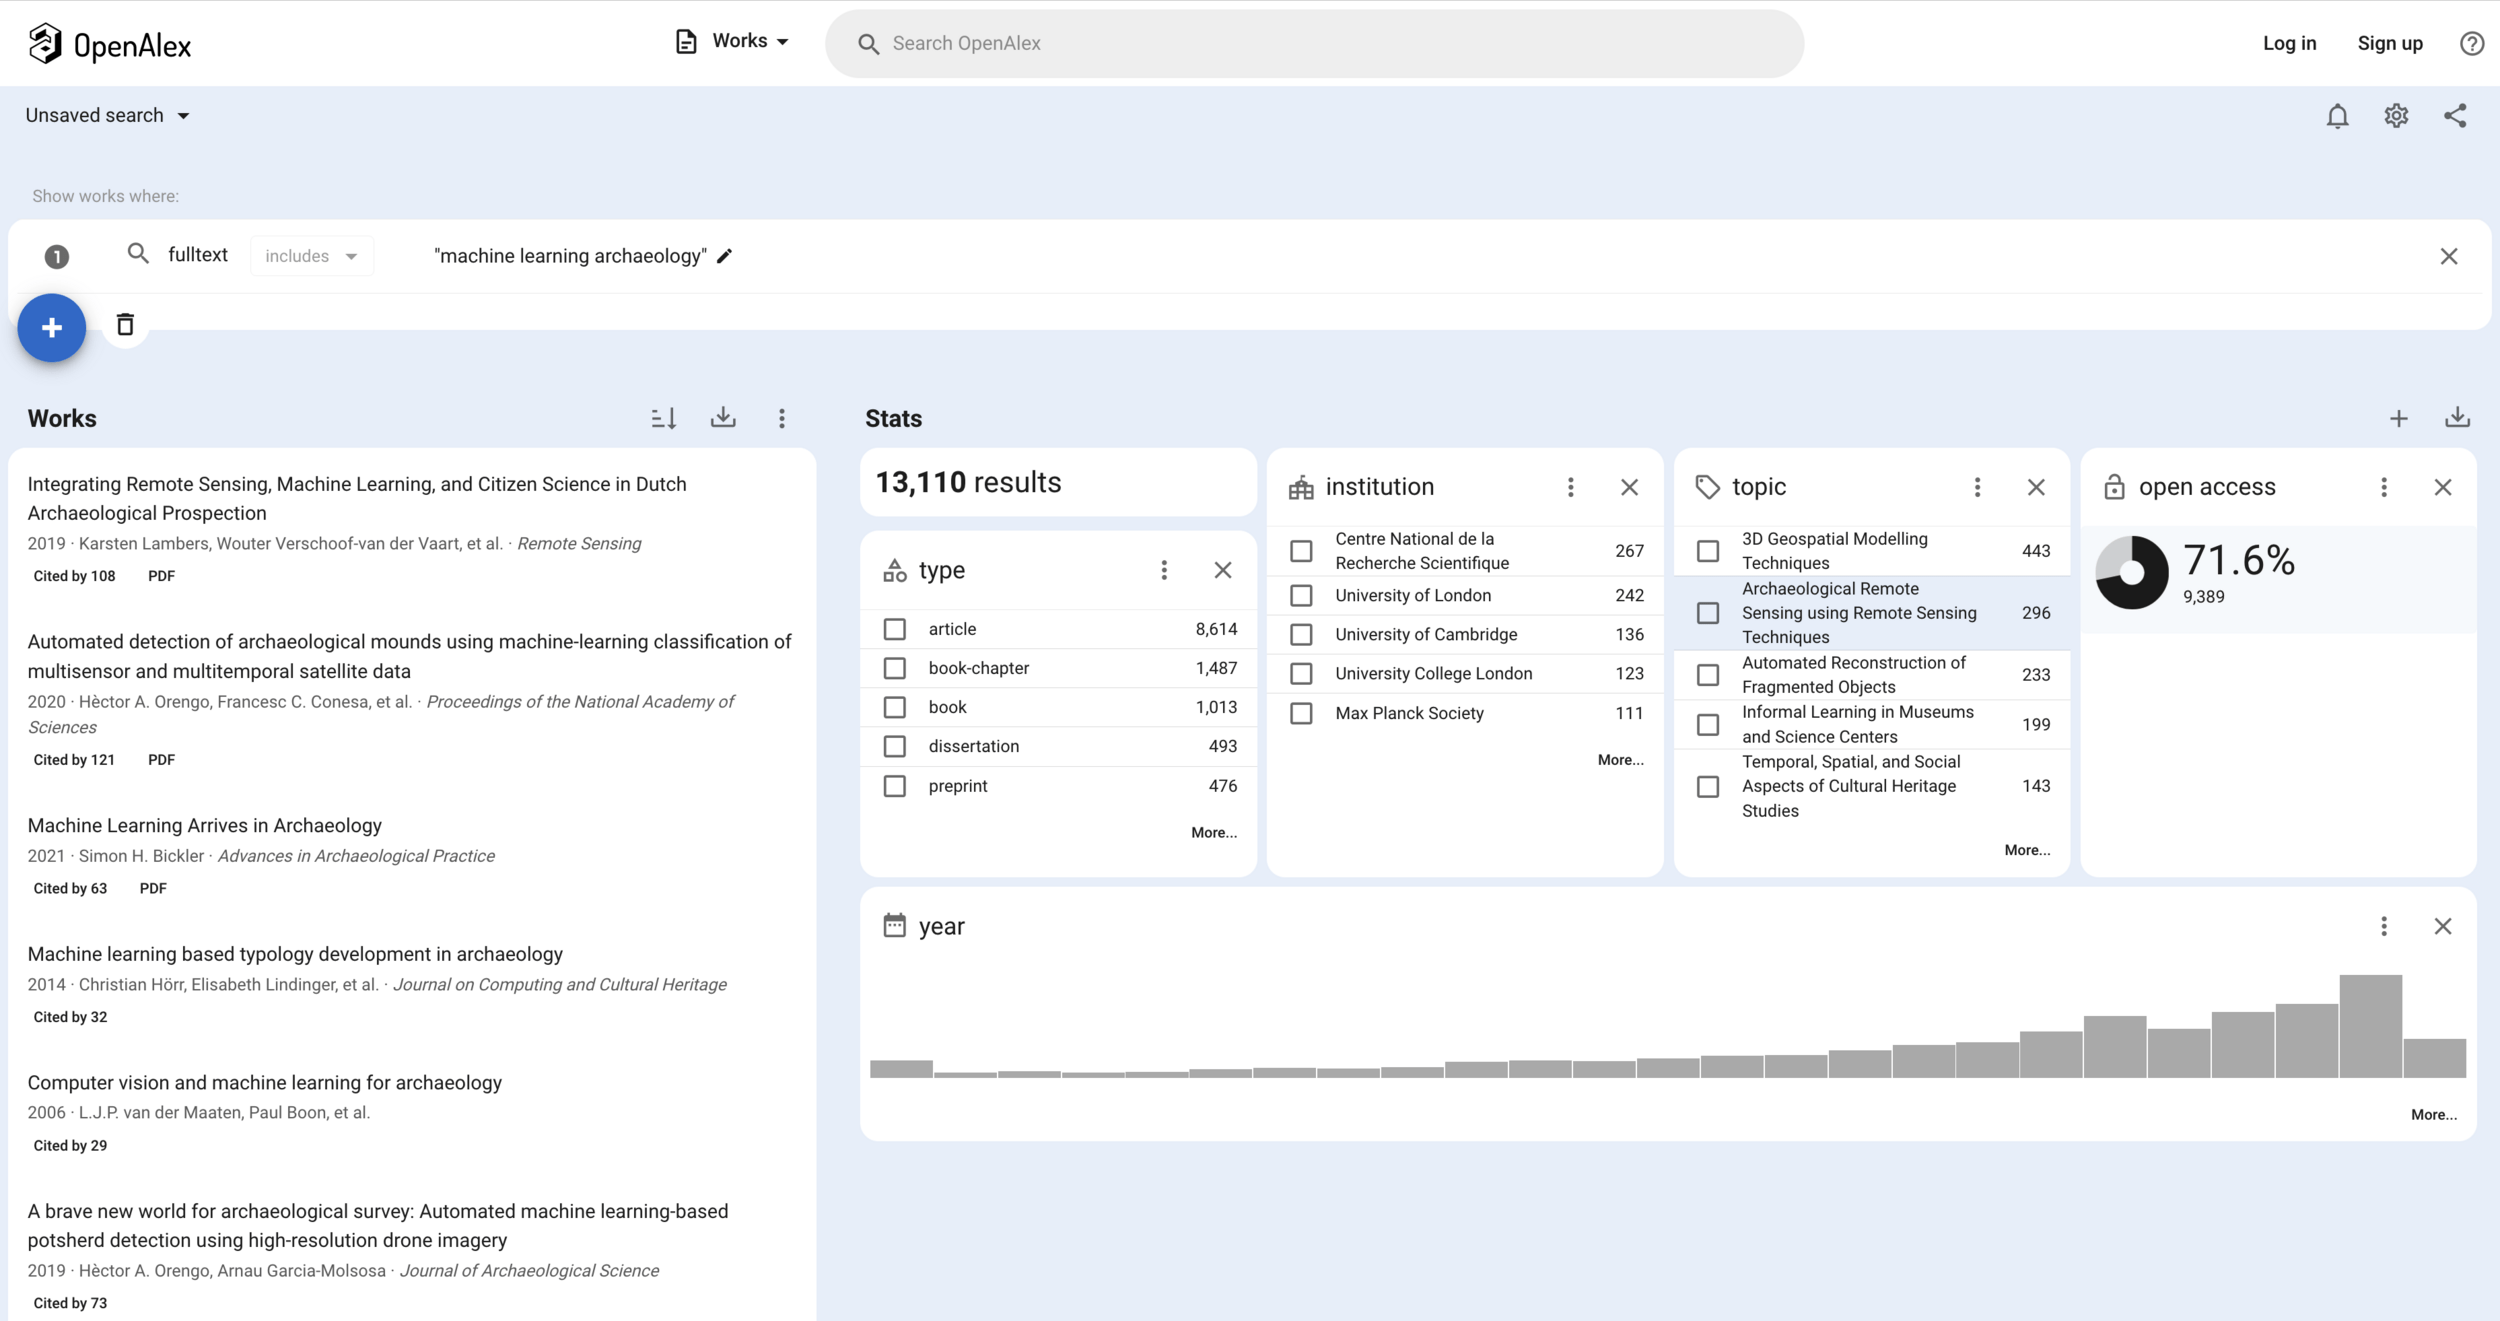
Task: Click the trash icon to clear filters
Action: pyautogui.click(x=125, y=325)
